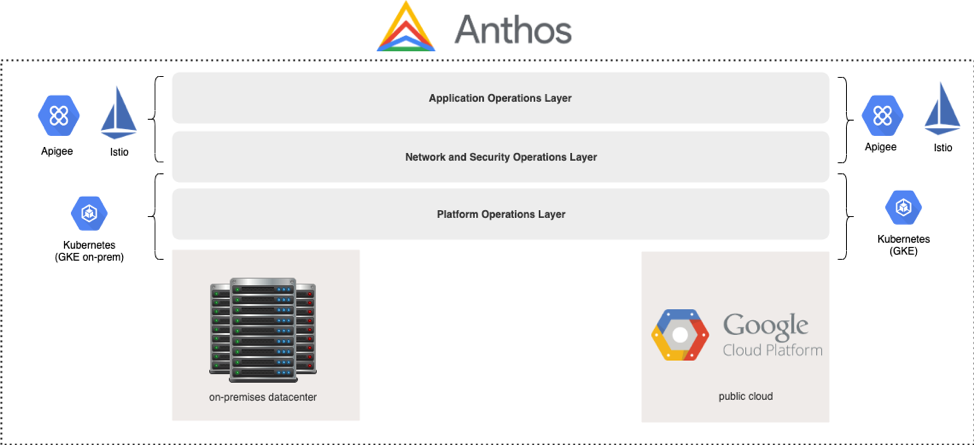This screenshot has width=974, height=445.
Task: Click the Anthos title text
Action: coord(513,30)
